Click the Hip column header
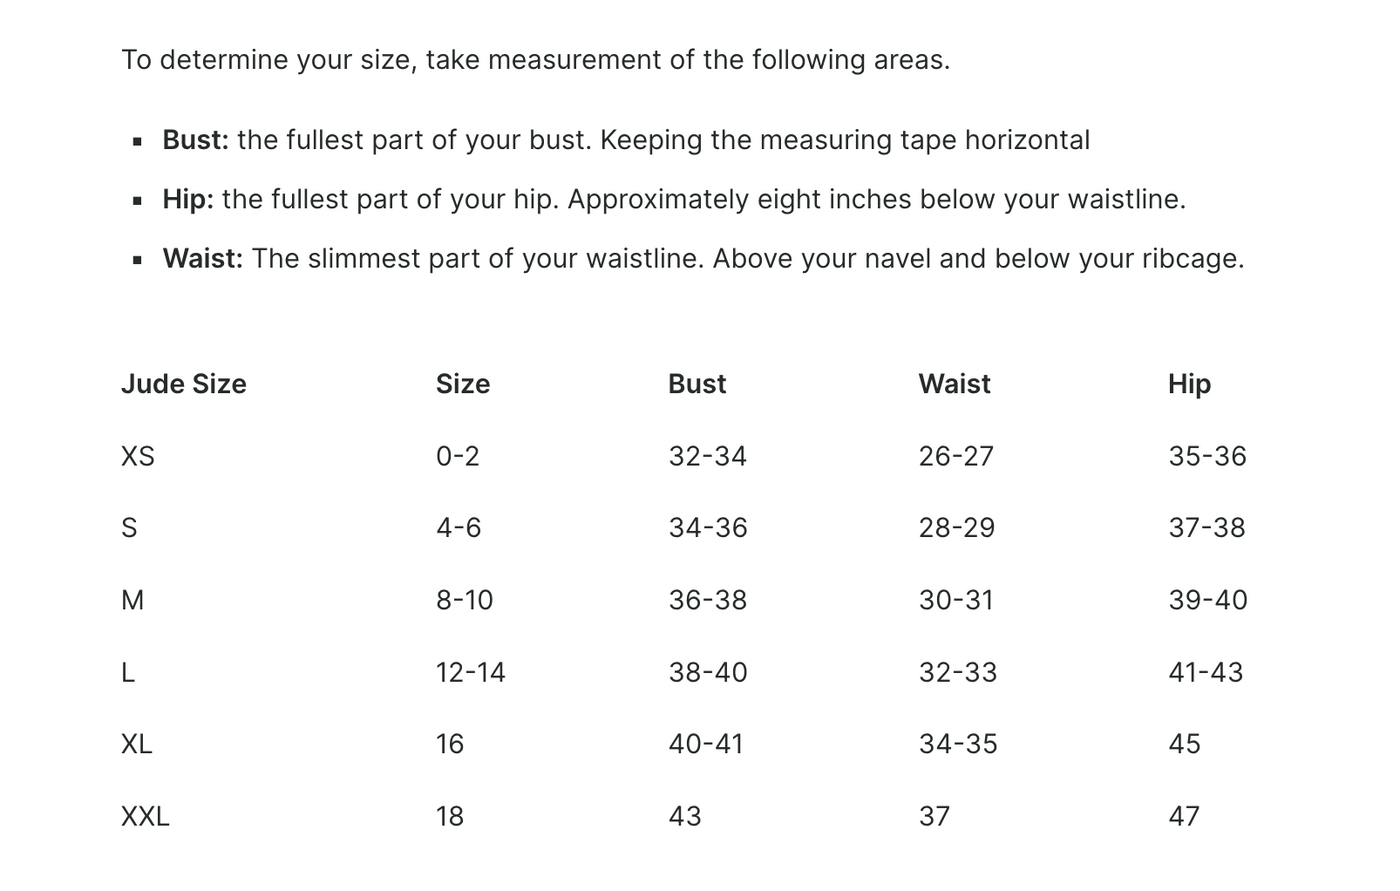This screenshot has width=1400, height=891. click(x=1189, y=384)
